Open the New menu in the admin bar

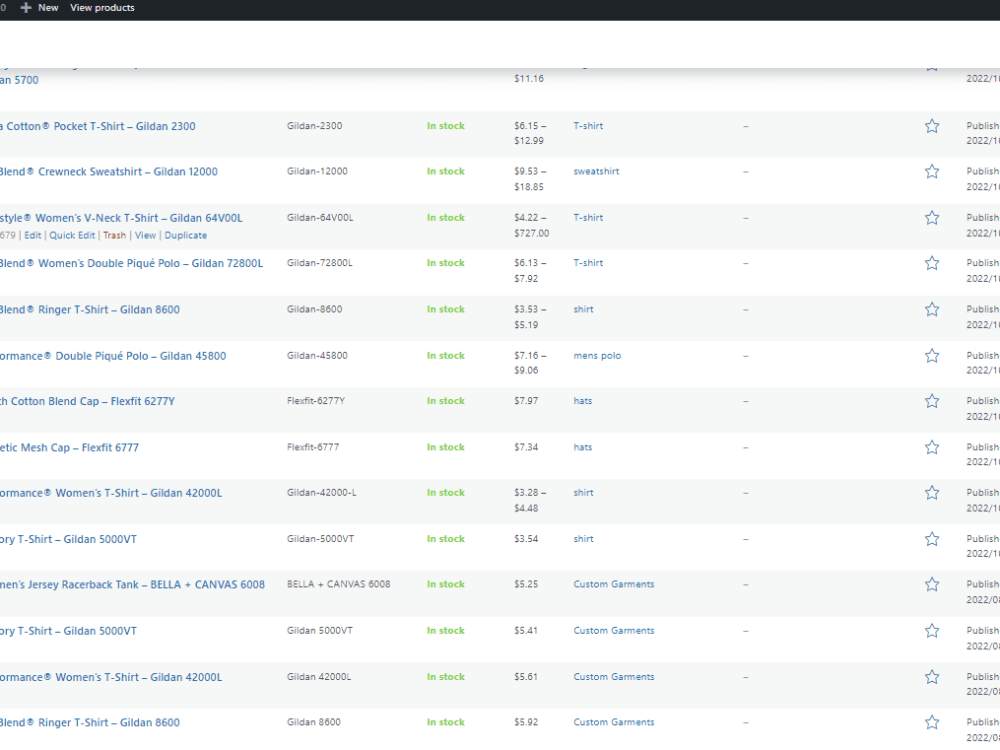click(40, 8)
